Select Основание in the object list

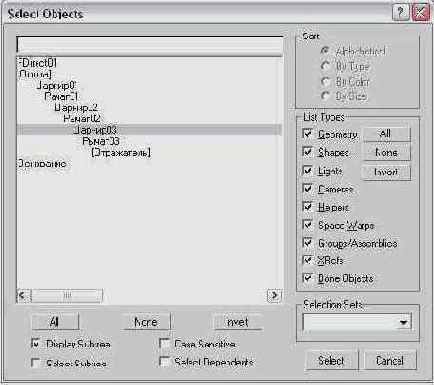43,163
